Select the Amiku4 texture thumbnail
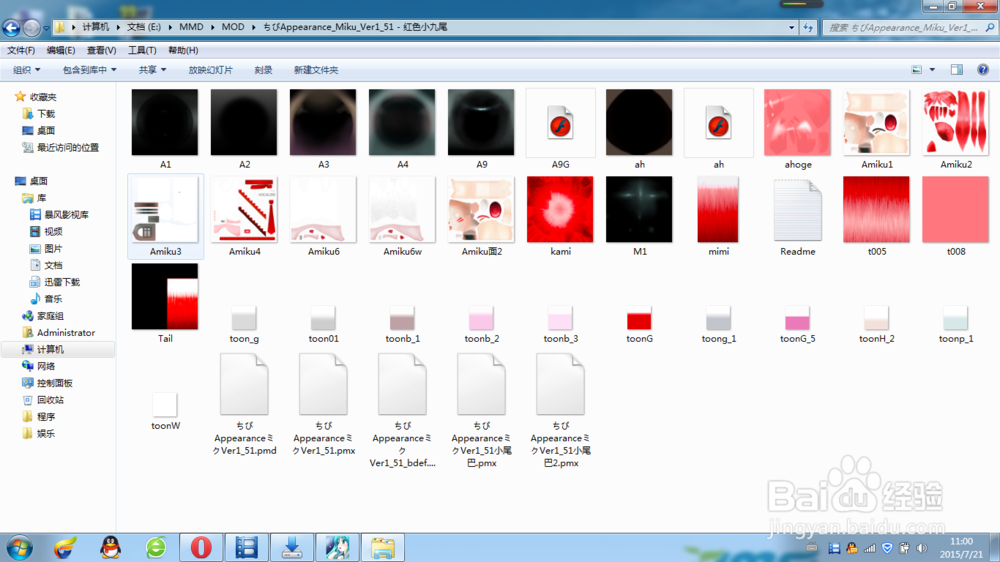 [x=244, y=210]
